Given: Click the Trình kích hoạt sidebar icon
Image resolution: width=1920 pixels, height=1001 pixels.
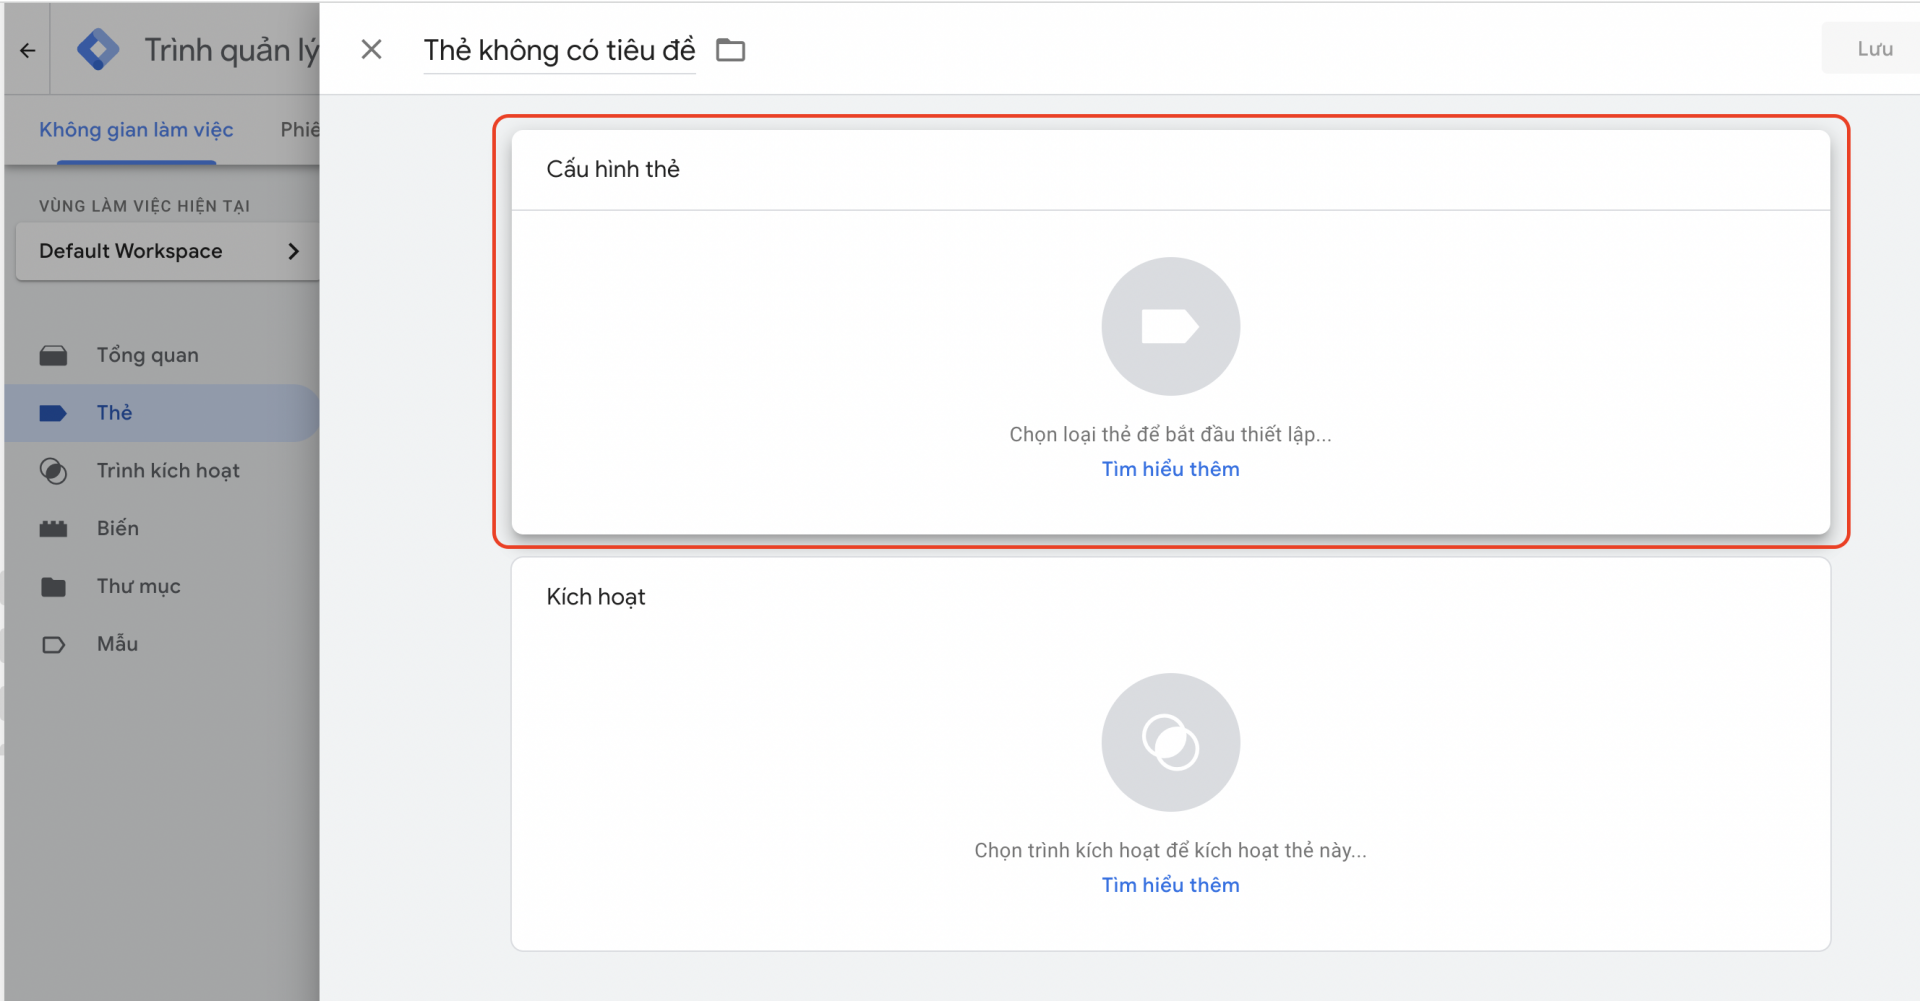Looking at the screenshot, I should 54,471.
